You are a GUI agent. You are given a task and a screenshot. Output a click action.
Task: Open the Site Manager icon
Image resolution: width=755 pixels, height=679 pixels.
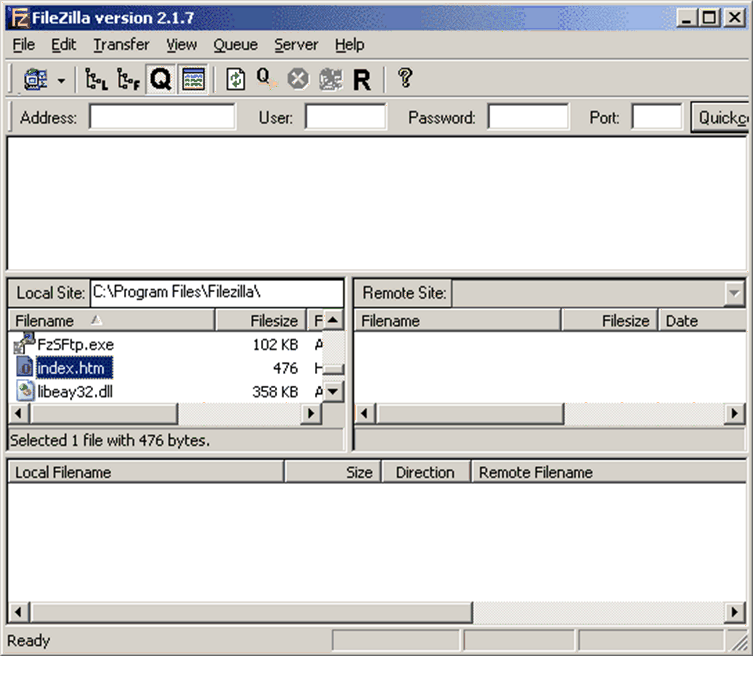pyautogui.click(x=36, y=79)
